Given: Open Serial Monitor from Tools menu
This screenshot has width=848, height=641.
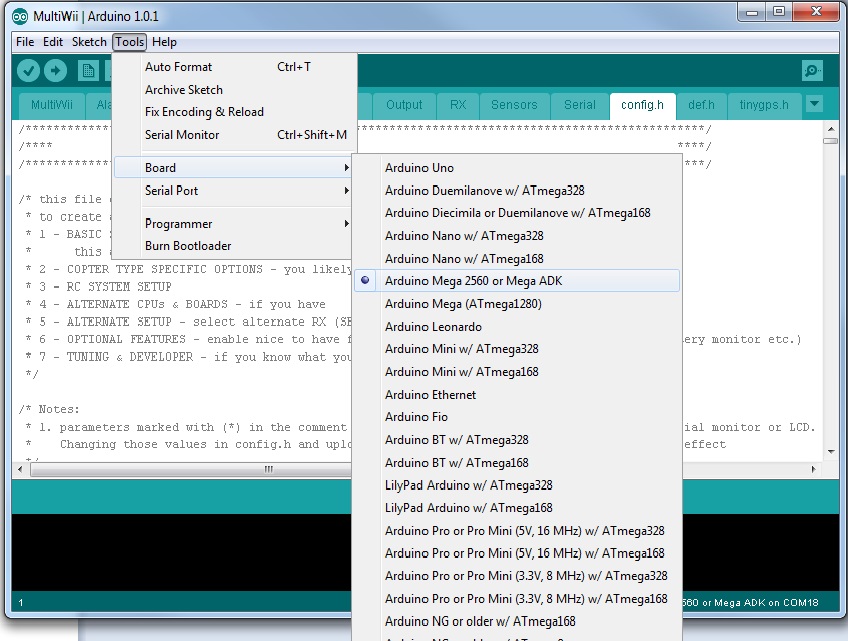Looking at the screenshot, I should [234, 134].
